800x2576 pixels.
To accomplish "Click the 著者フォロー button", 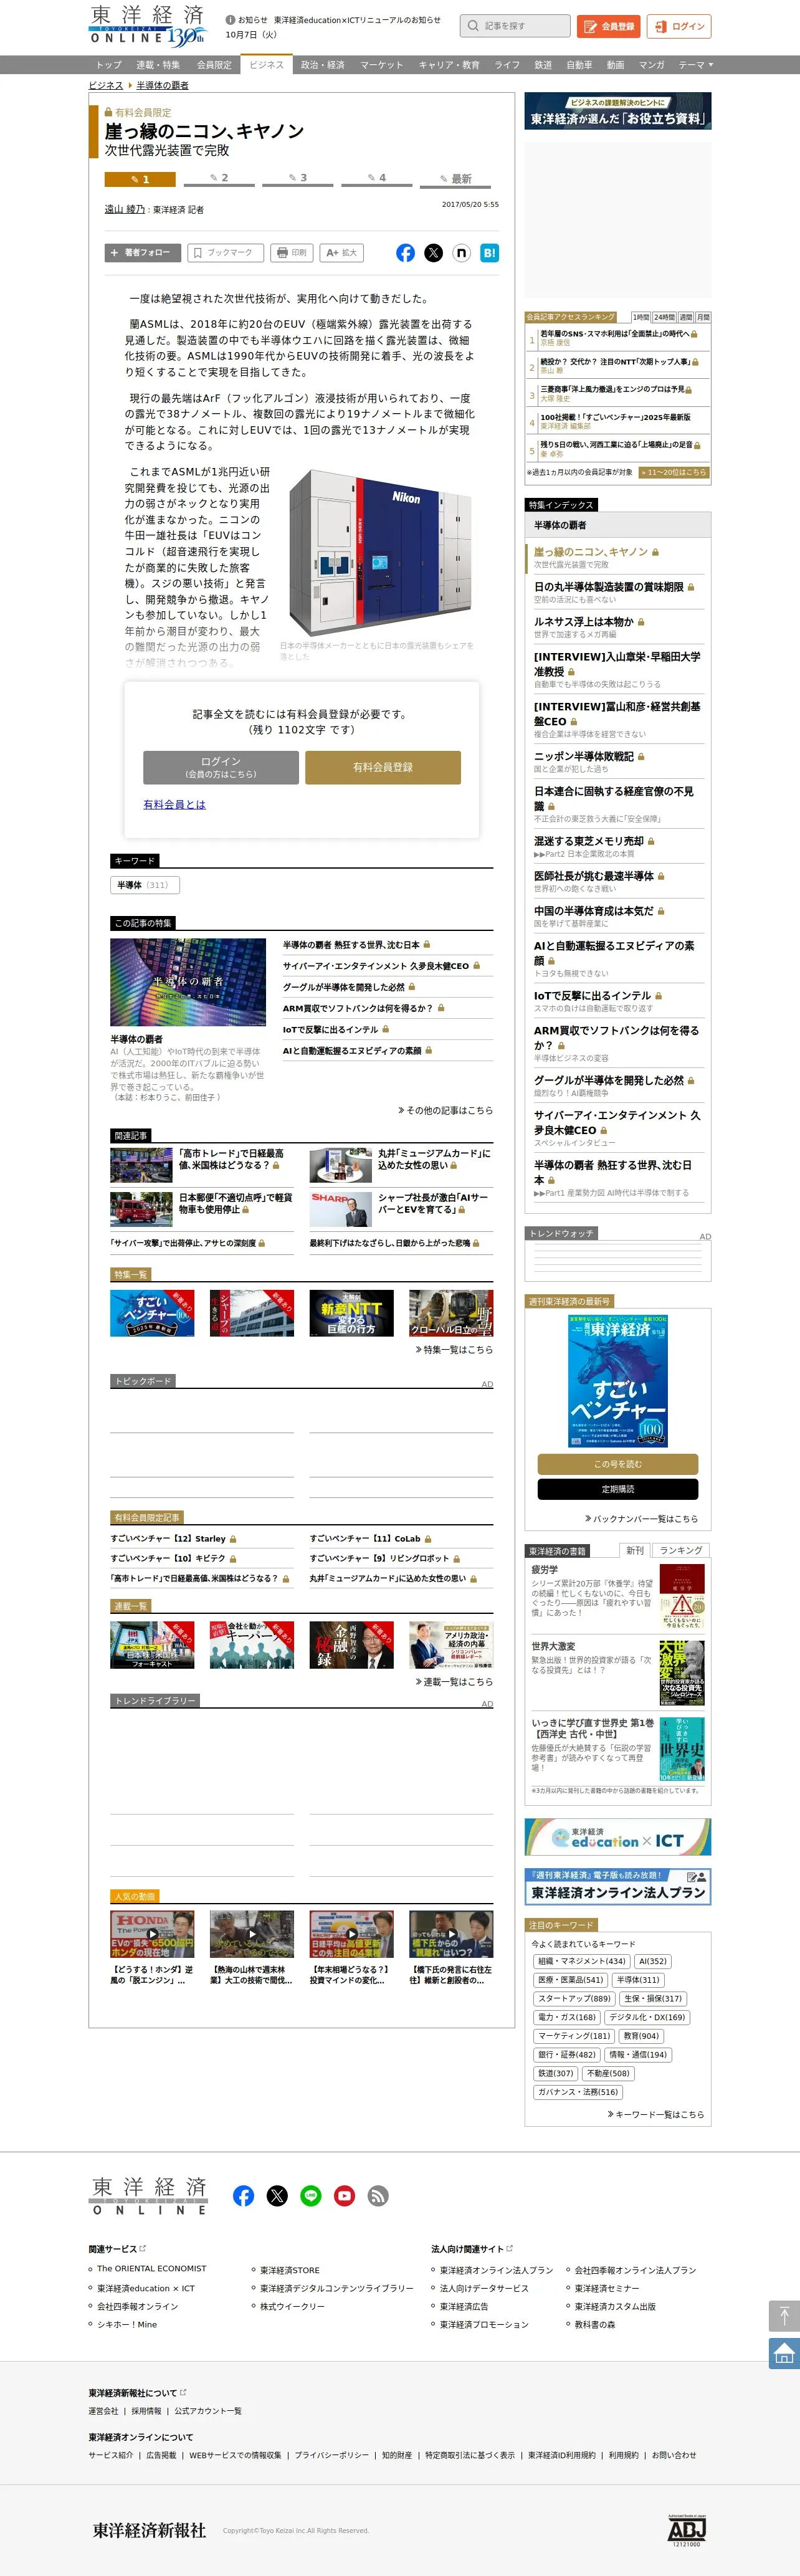I will coord(142,253).
